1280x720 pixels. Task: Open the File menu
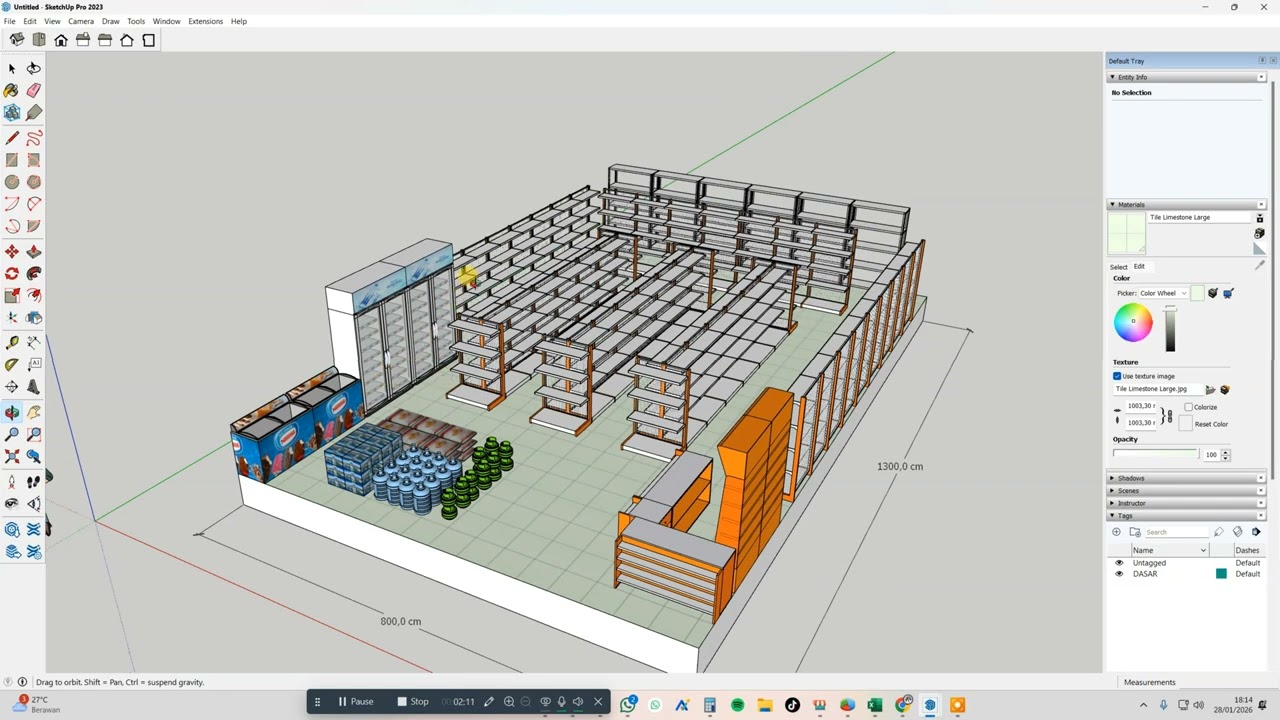9,21
